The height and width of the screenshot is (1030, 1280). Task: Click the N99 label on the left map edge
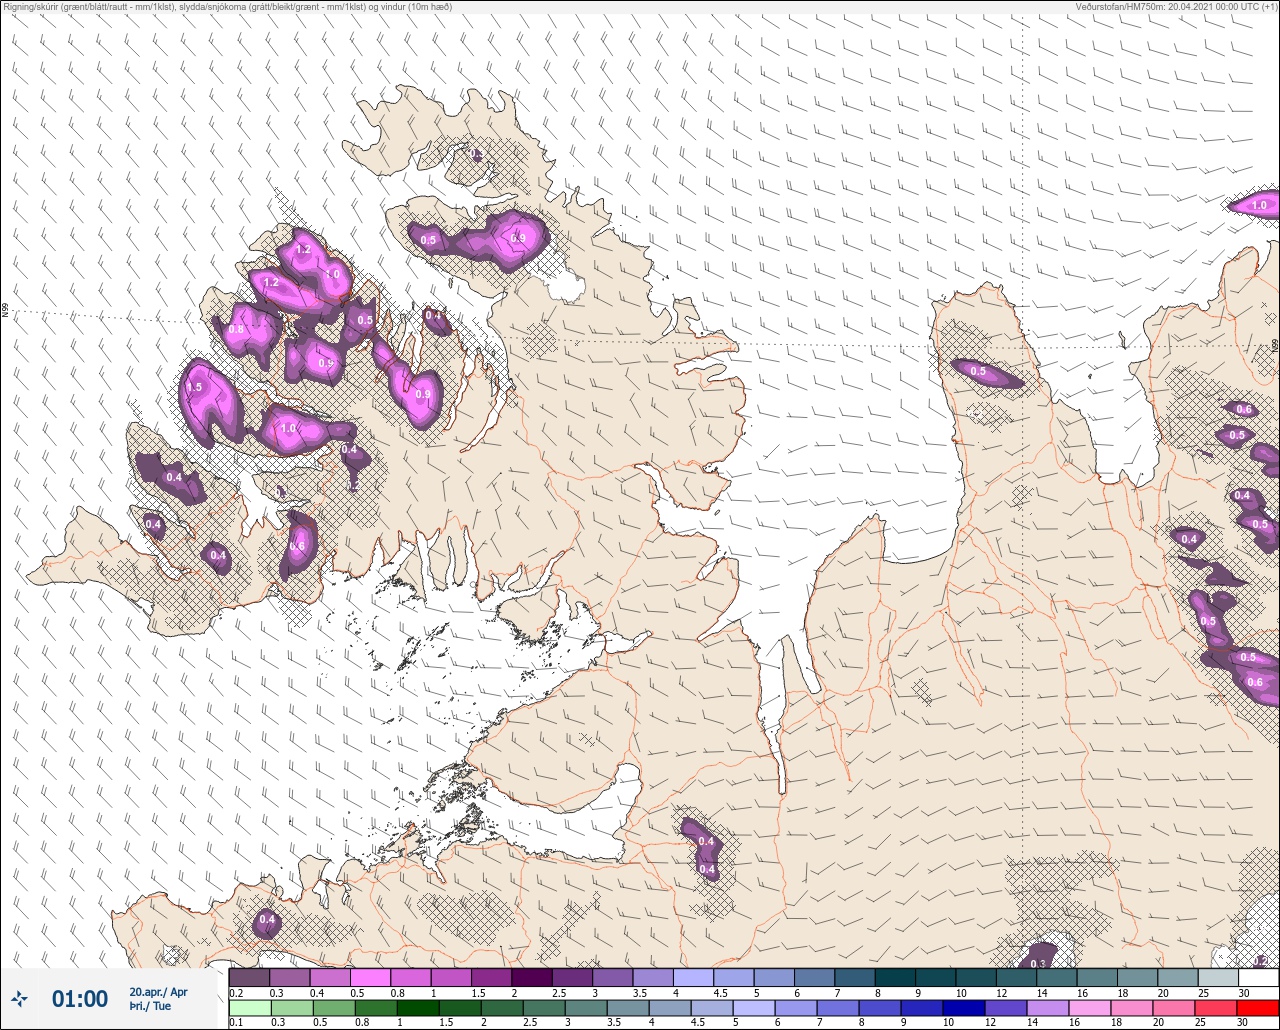5,311
